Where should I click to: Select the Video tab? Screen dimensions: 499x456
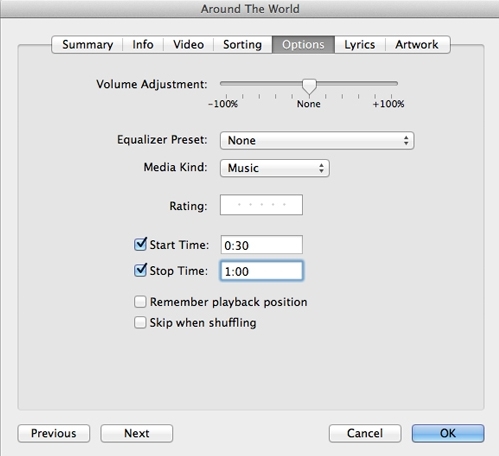[x=188, y=45]
